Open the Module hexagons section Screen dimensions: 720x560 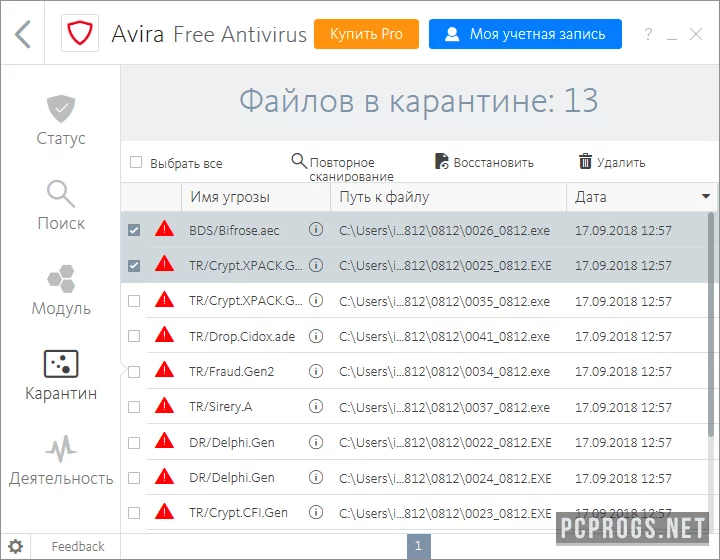(x=61, y=290)
